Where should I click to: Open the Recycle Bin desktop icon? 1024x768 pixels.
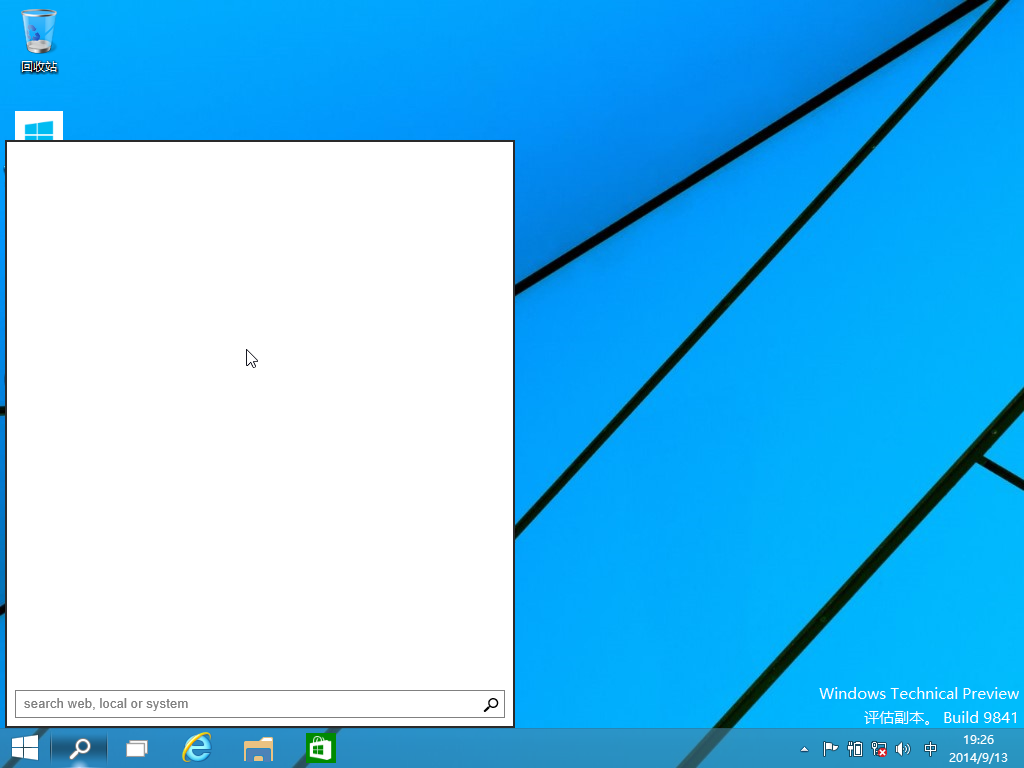(39, 40)
